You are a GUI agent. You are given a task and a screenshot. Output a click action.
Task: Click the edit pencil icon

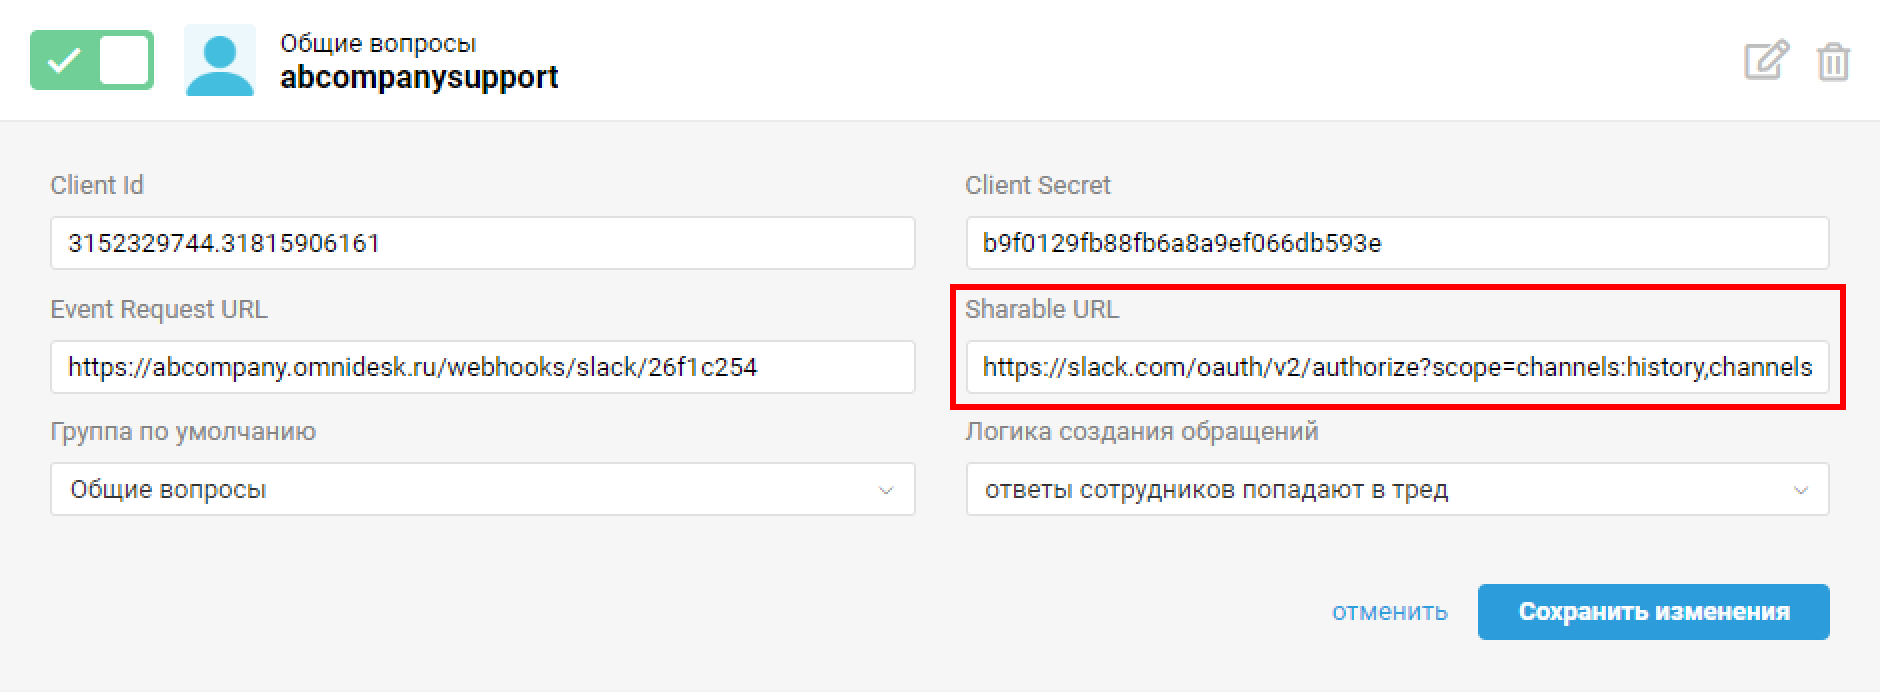pyautogui.click(x=1766, y=60)
